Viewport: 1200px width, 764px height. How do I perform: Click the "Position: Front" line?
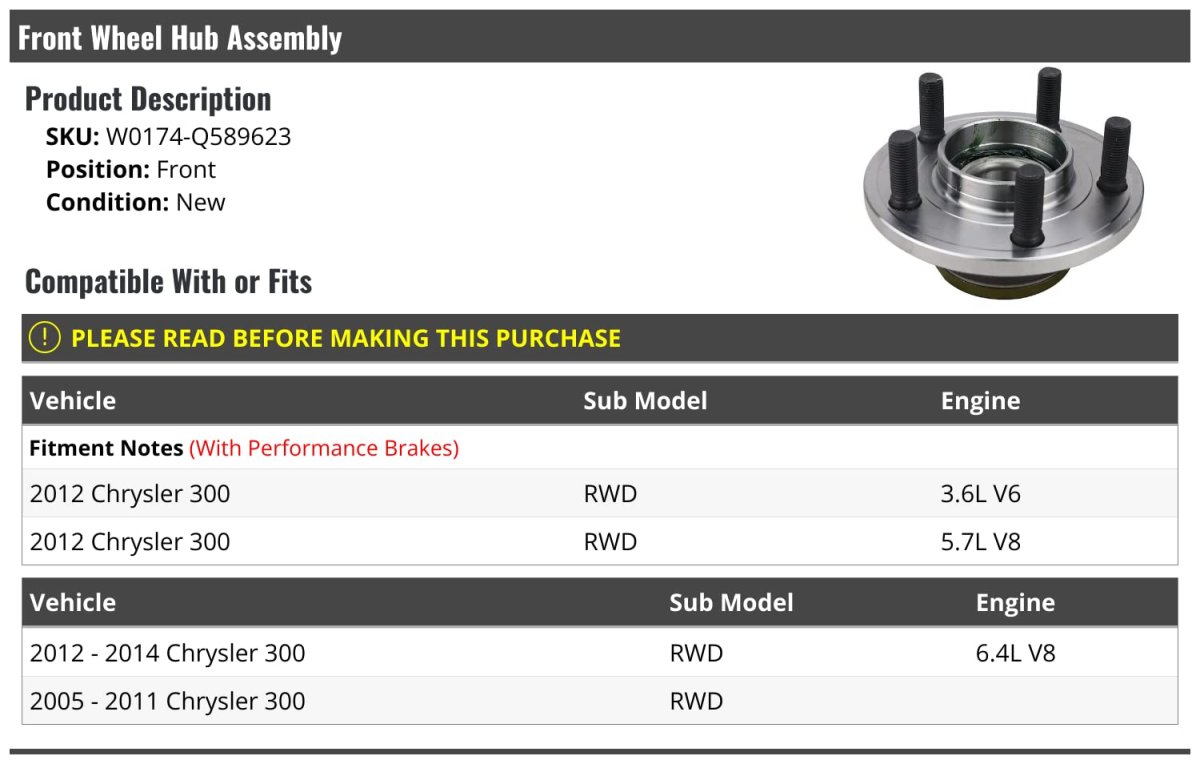click(130, 170)
